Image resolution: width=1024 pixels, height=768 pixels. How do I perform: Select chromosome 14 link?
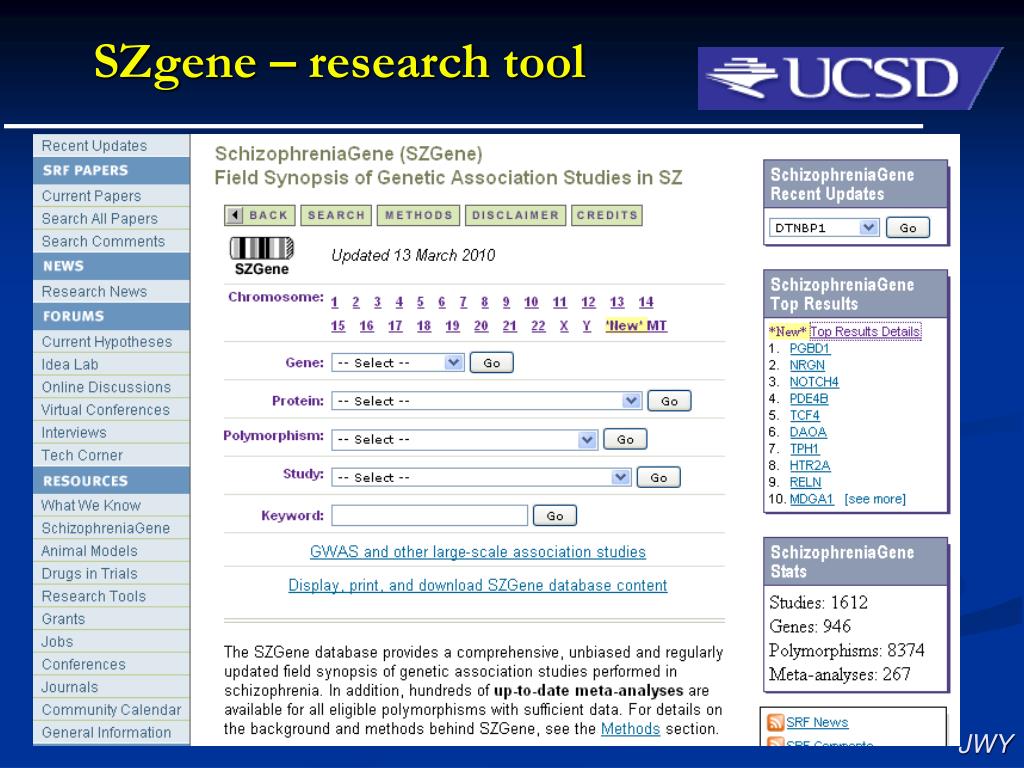pyautogui.click(x=646, y=302)
